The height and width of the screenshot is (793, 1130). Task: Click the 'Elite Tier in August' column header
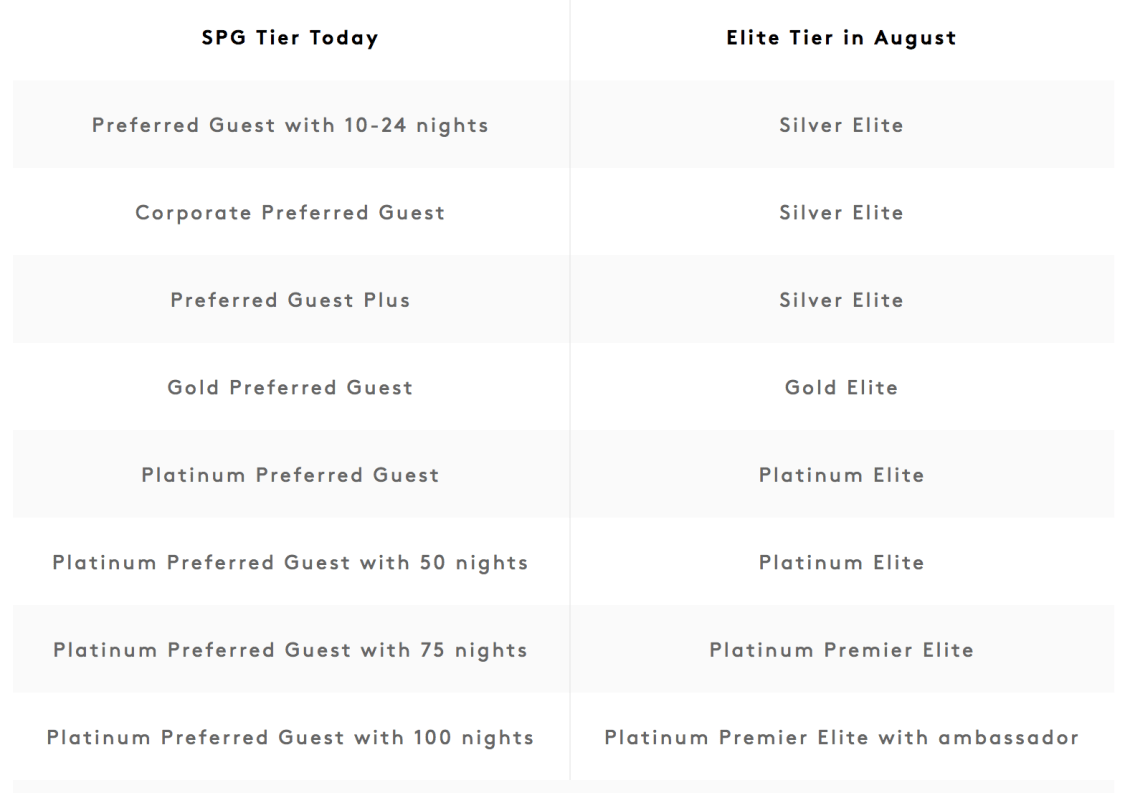click(841, 38)
